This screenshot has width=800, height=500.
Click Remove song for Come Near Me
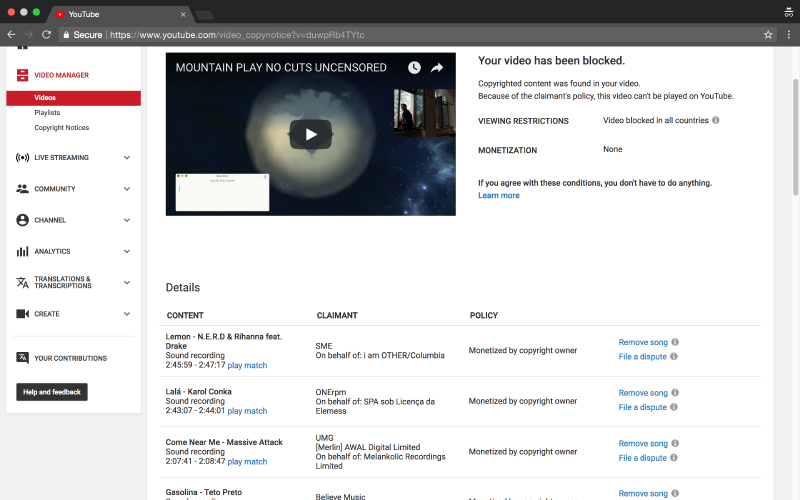pos(643,443)
